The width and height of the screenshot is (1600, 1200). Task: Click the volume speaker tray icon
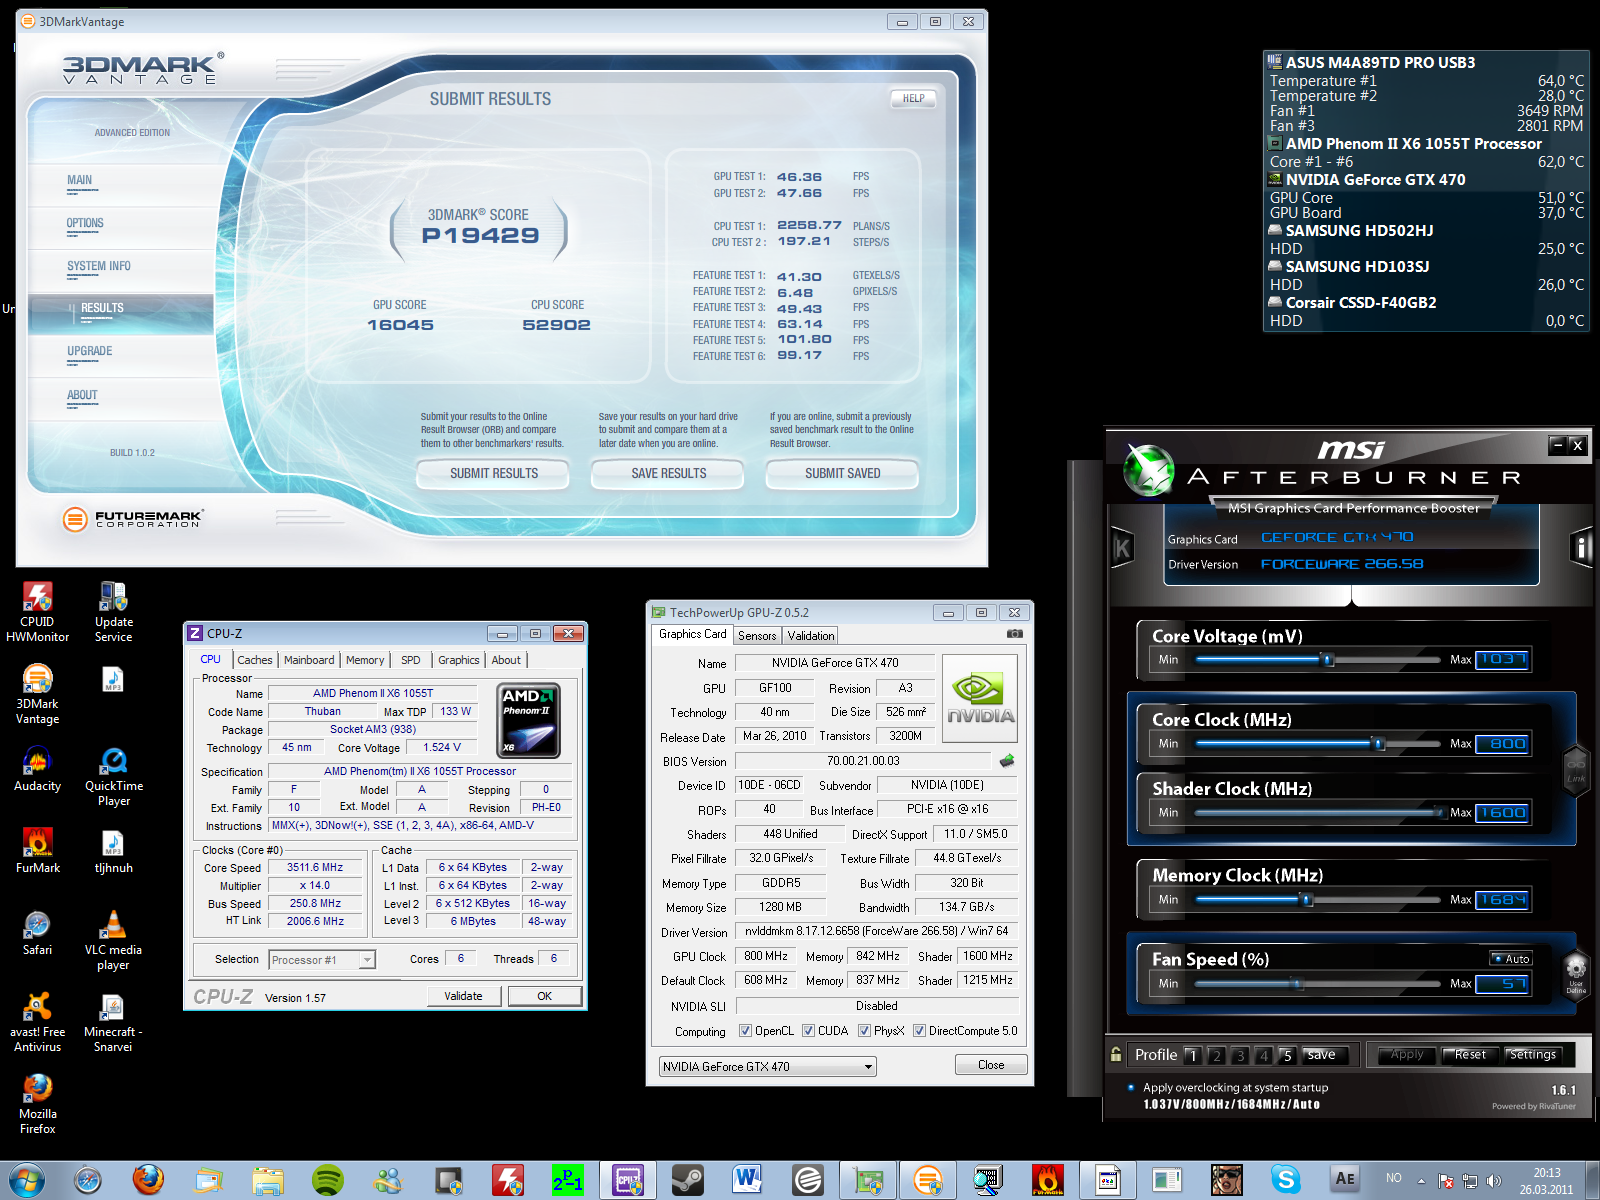[x=1494, y=1180]
